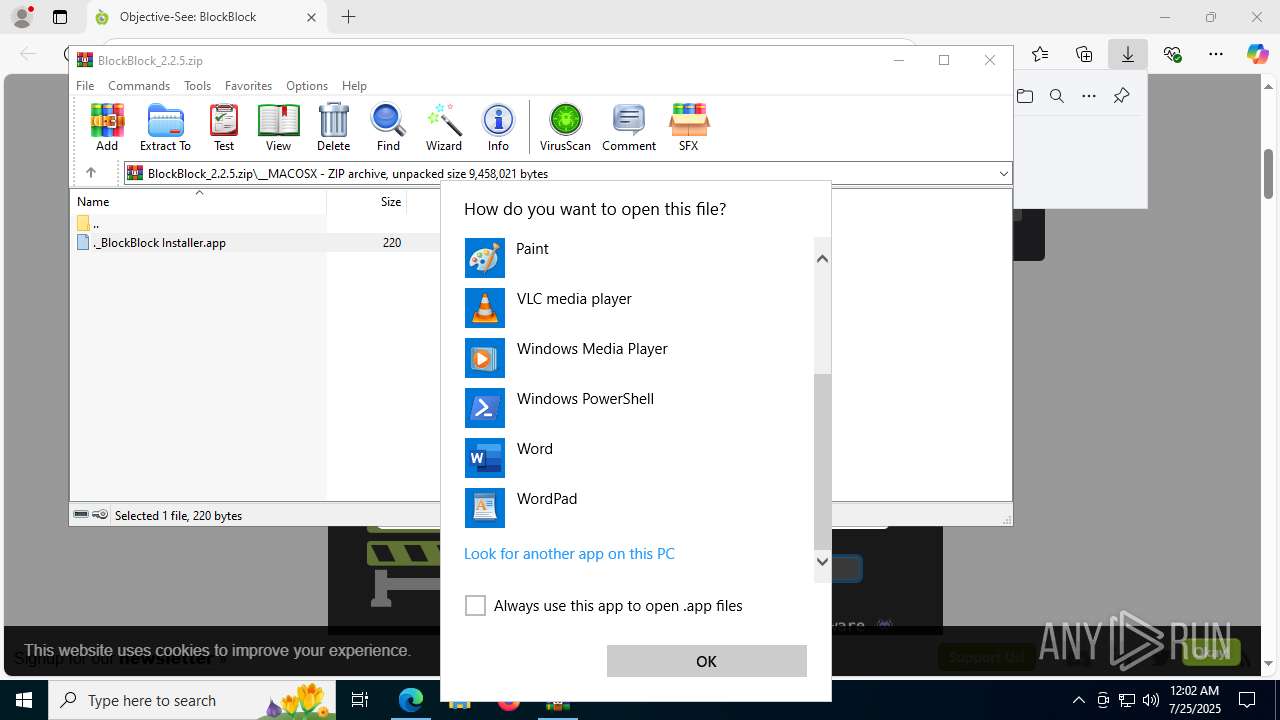This screenshot has width=1280, height=720.
Task: Click the app list scrollbar thumb
Action: [822, 461]
